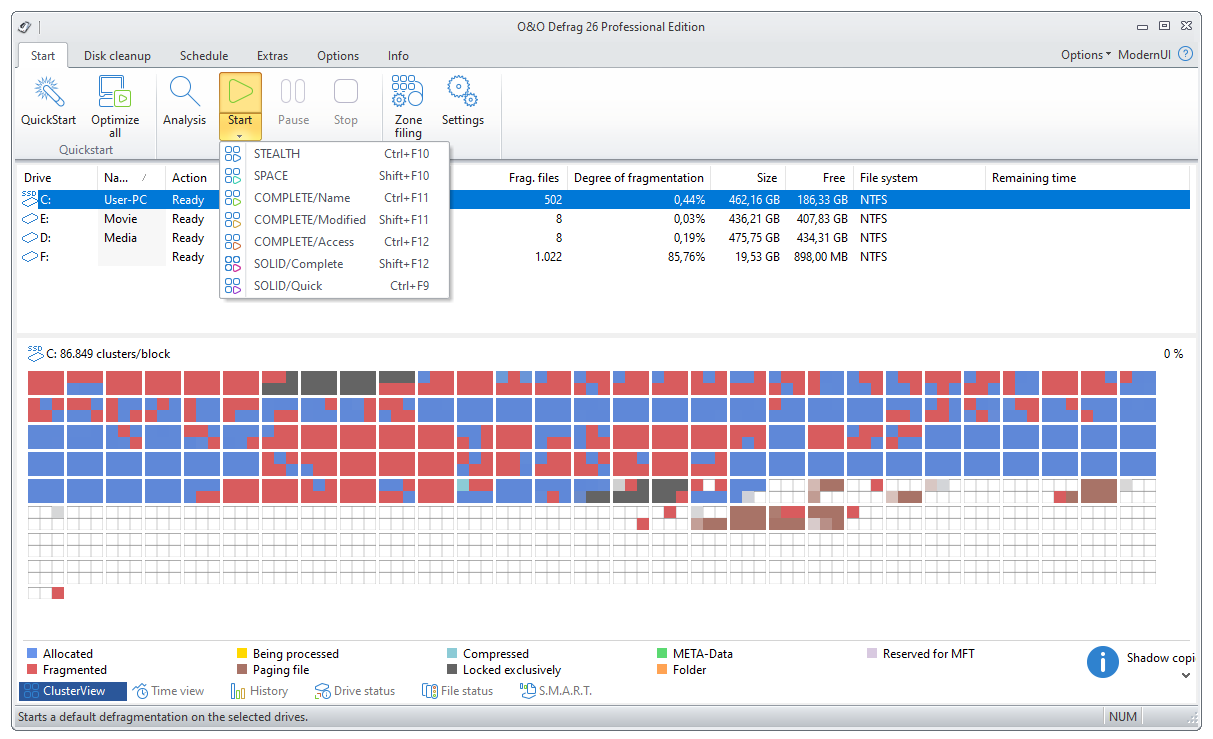Sort by File system column header
Image resolution: width=1213 pixels, height=739 pixels.
[x=918, y=178]
